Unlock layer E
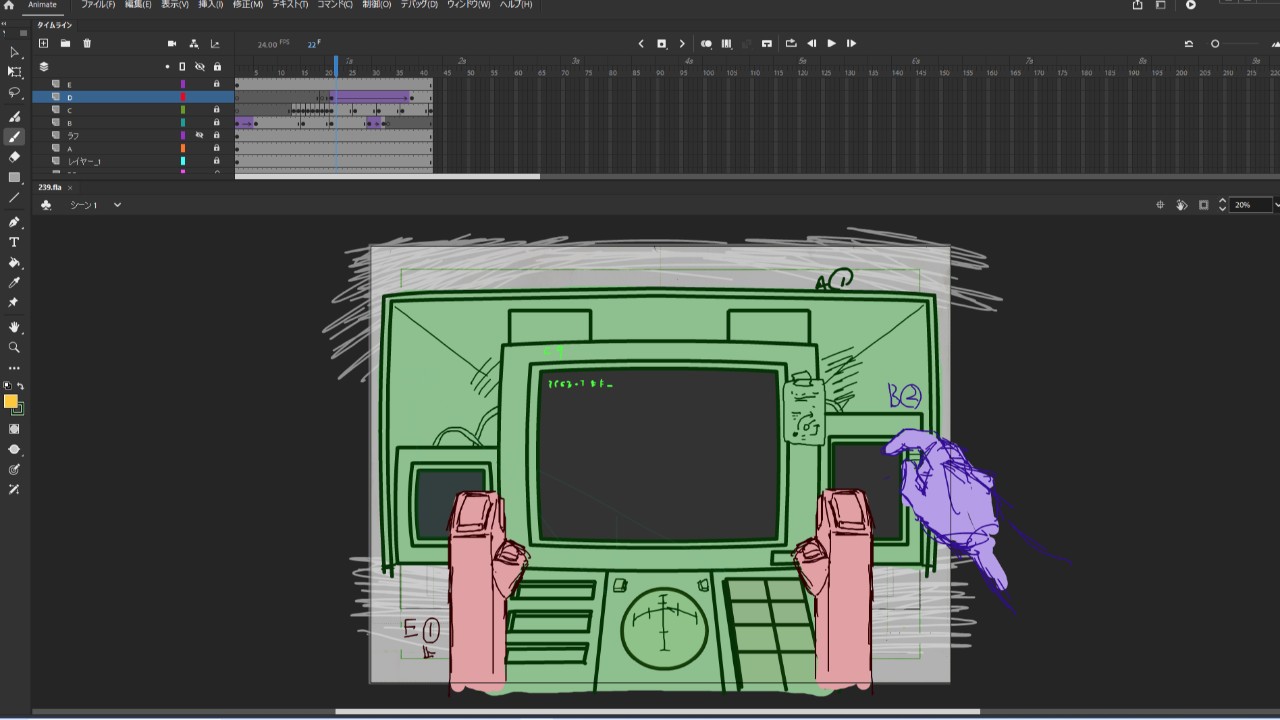1280x720 pixels. (216, 84)
